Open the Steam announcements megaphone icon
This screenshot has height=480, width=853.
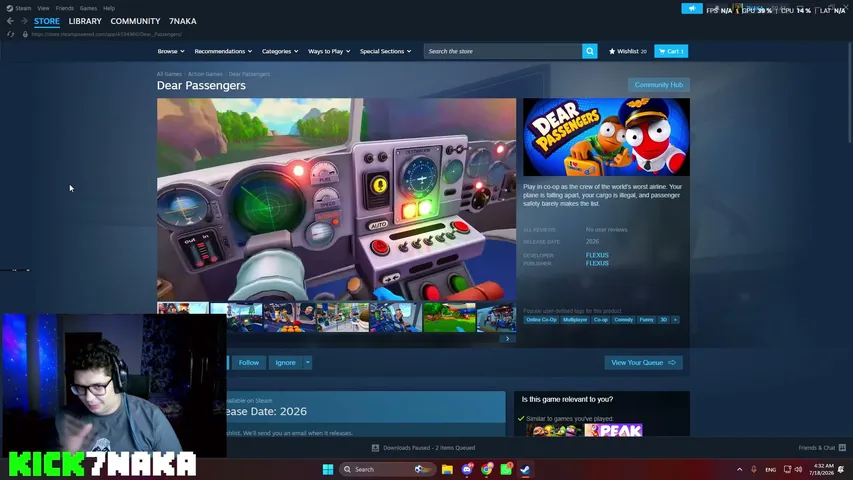(692, 9)
